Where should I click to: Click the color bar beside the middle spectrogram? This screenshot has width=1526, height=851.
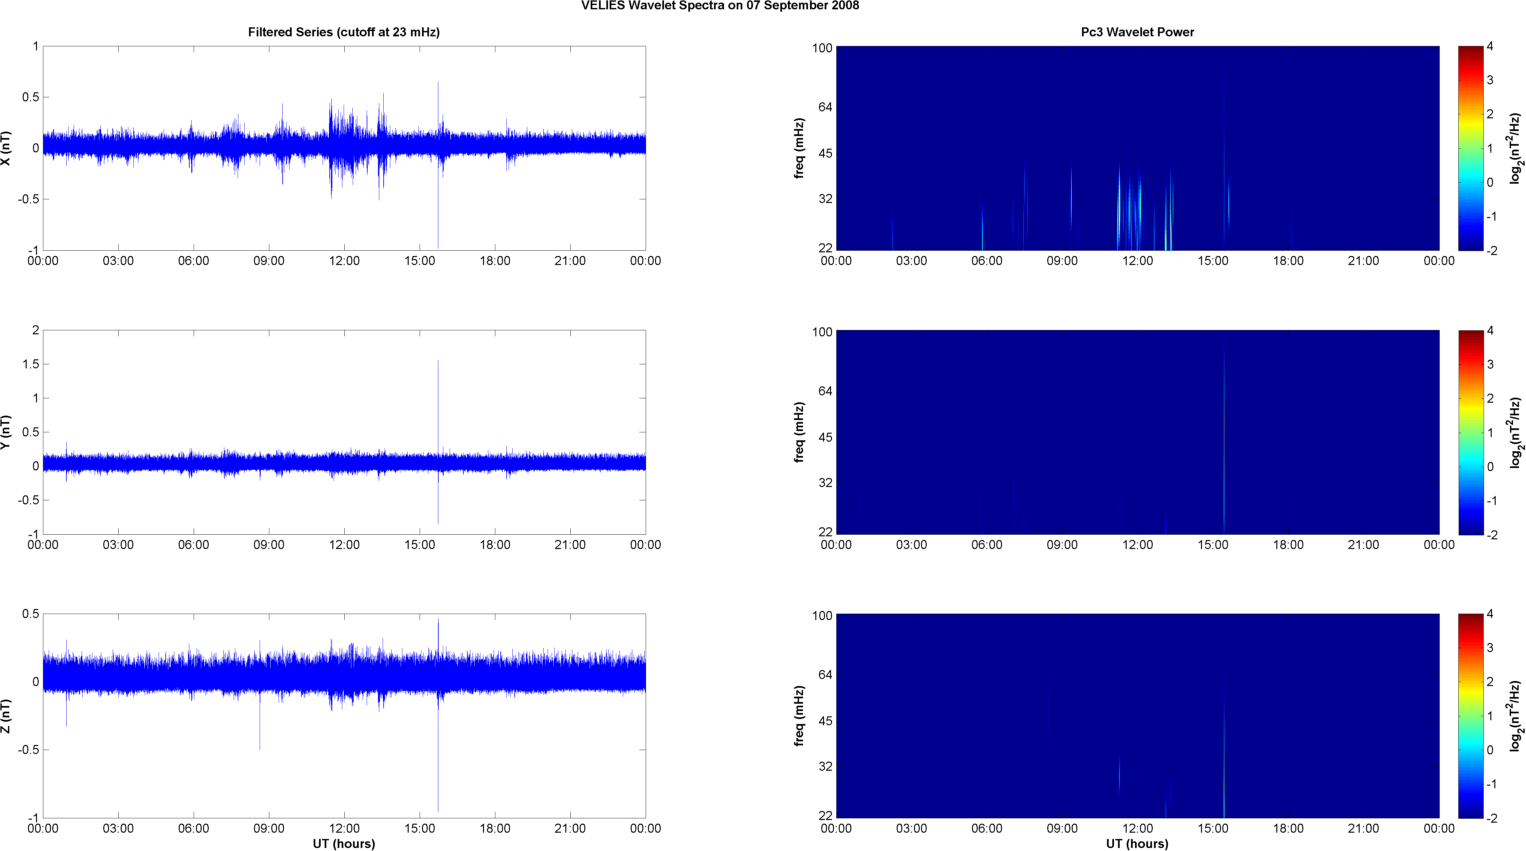tap(1470, 432)
